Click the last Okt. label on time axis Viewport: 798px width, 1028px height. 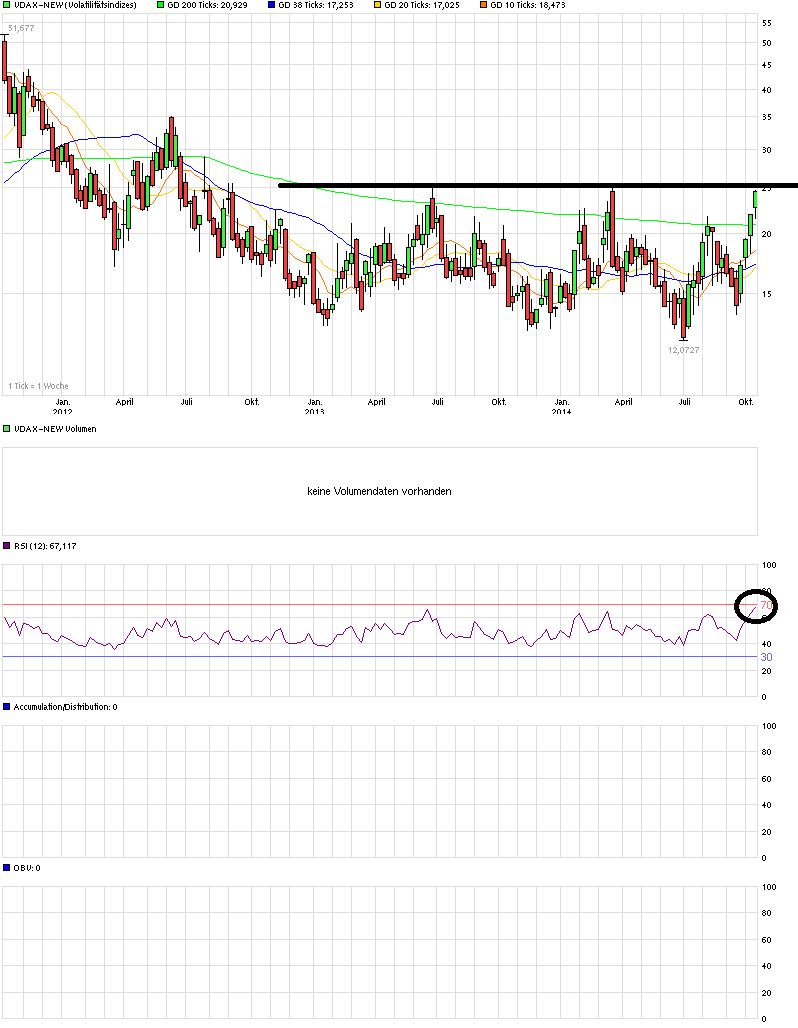coord(746,402)
